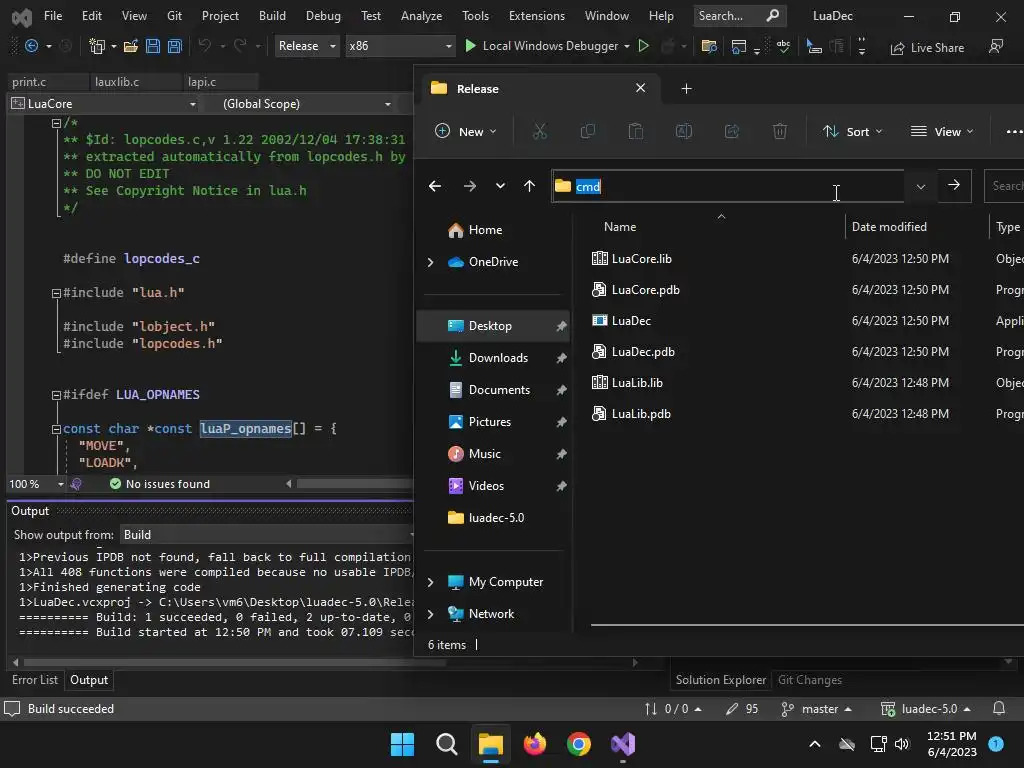1024x768 pixels.
Task: Click the Open File folder icon
Action: tap(131, 46)
